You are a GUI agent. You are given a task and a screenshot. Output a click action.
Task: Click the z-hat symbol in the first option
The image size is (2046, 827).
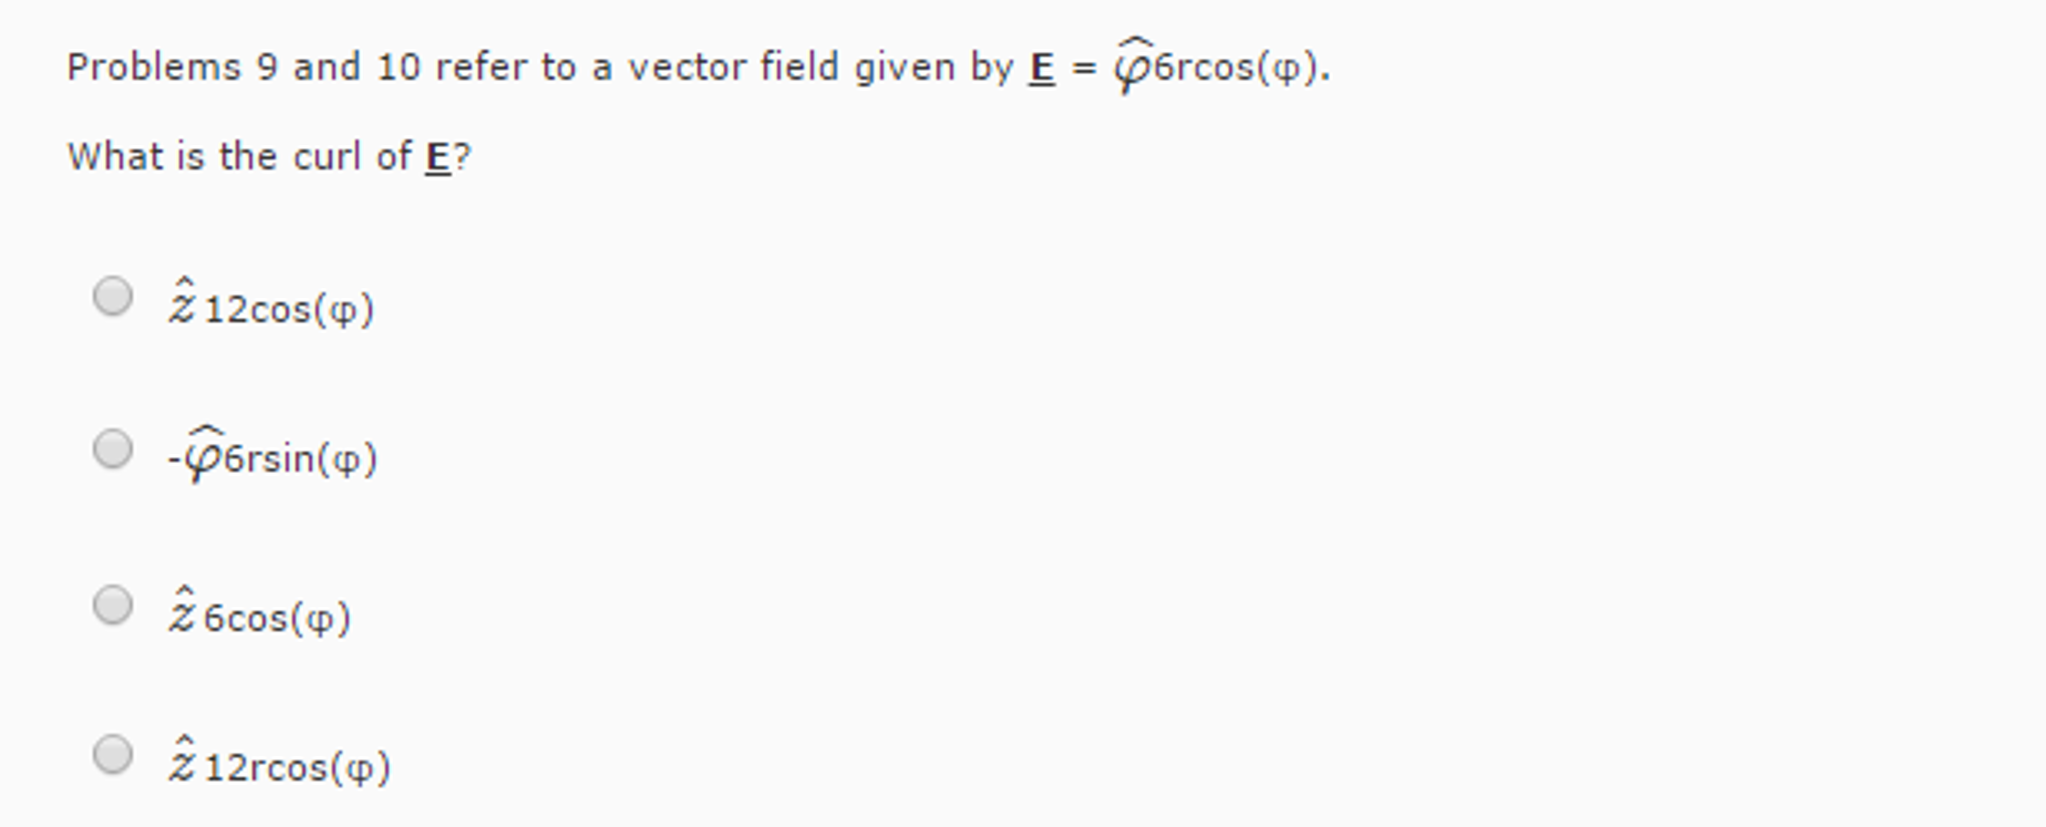[x=182, y=301]
